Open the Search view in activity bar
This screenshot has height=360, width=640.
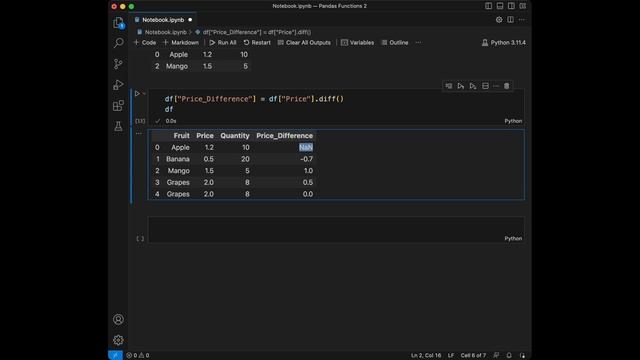pyautogui.click(x=118, y=43)
